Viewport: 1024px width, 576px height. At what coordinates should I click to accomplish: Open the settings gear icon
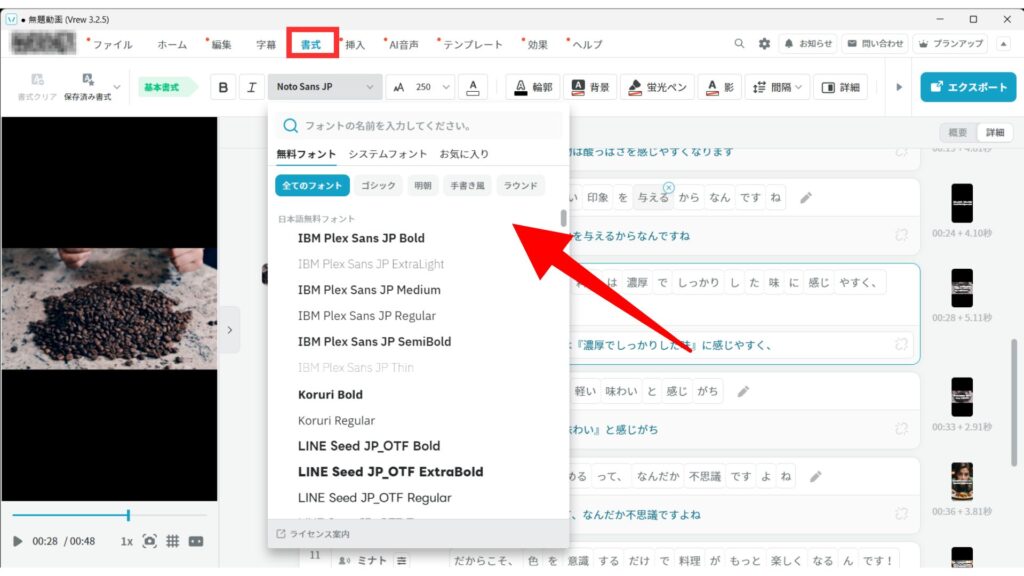click(x=764, y=44)
